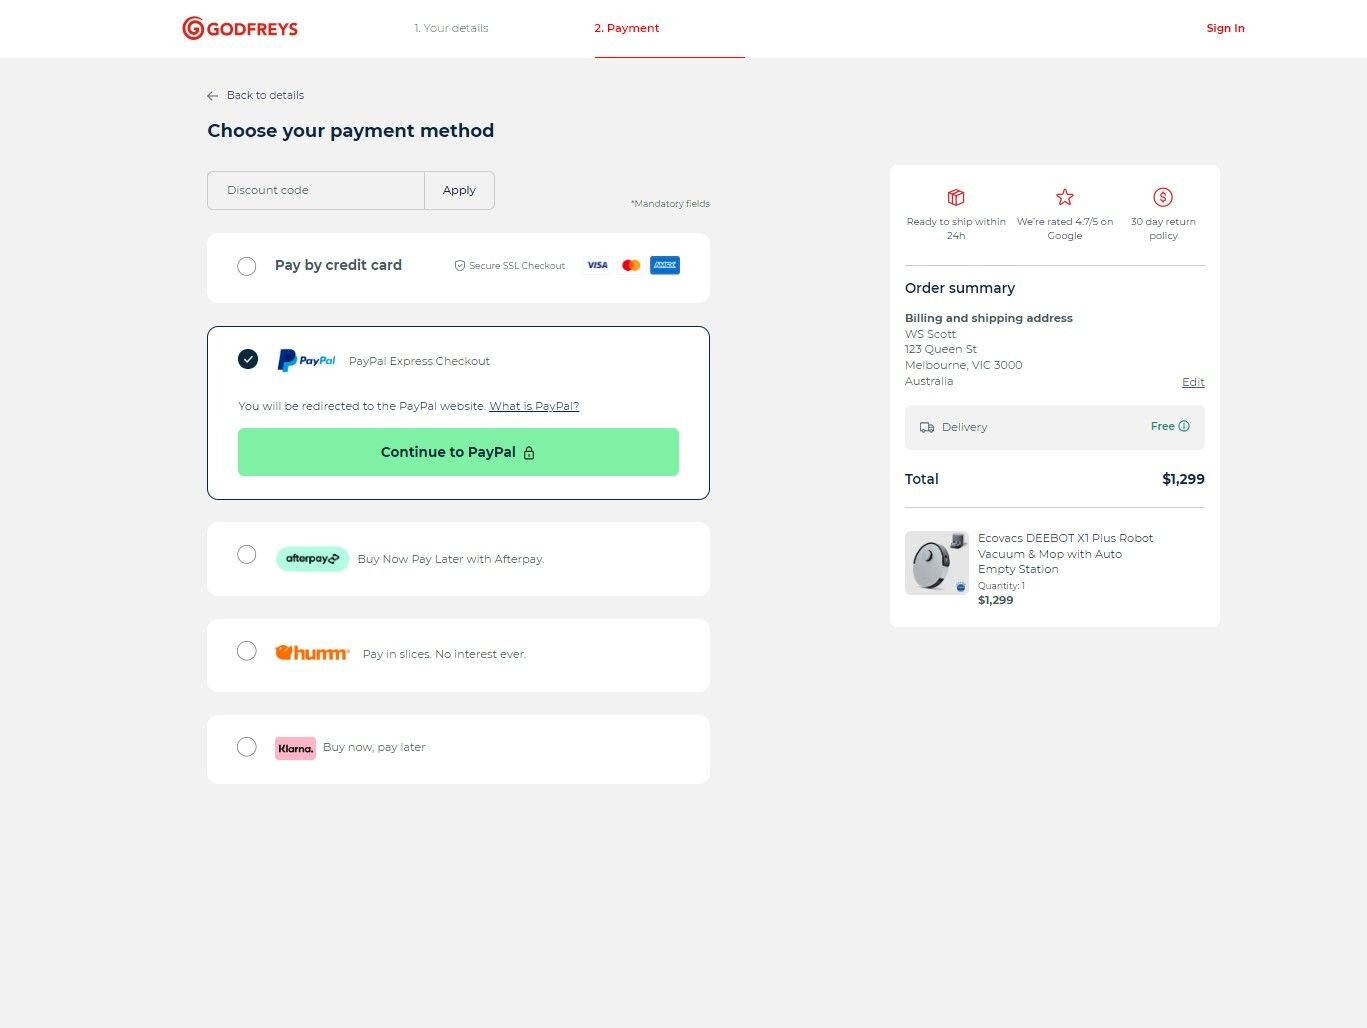1367x1028 pixels.
Task: Click We're rated 4.7/5 on Google text
Action: pyautogui.click(x=1065, y=229)
